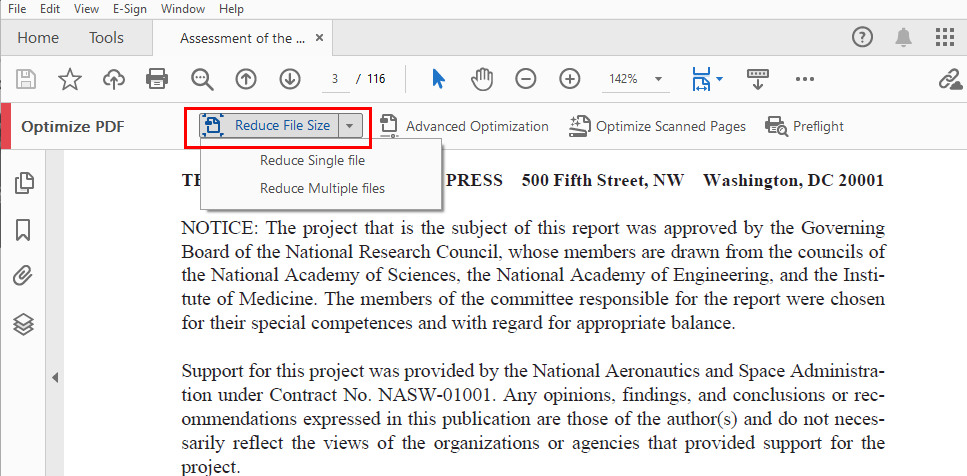Expand the page fit options arrow
The width and height of the screenshot is (967, 476).
tap(719, 79)
